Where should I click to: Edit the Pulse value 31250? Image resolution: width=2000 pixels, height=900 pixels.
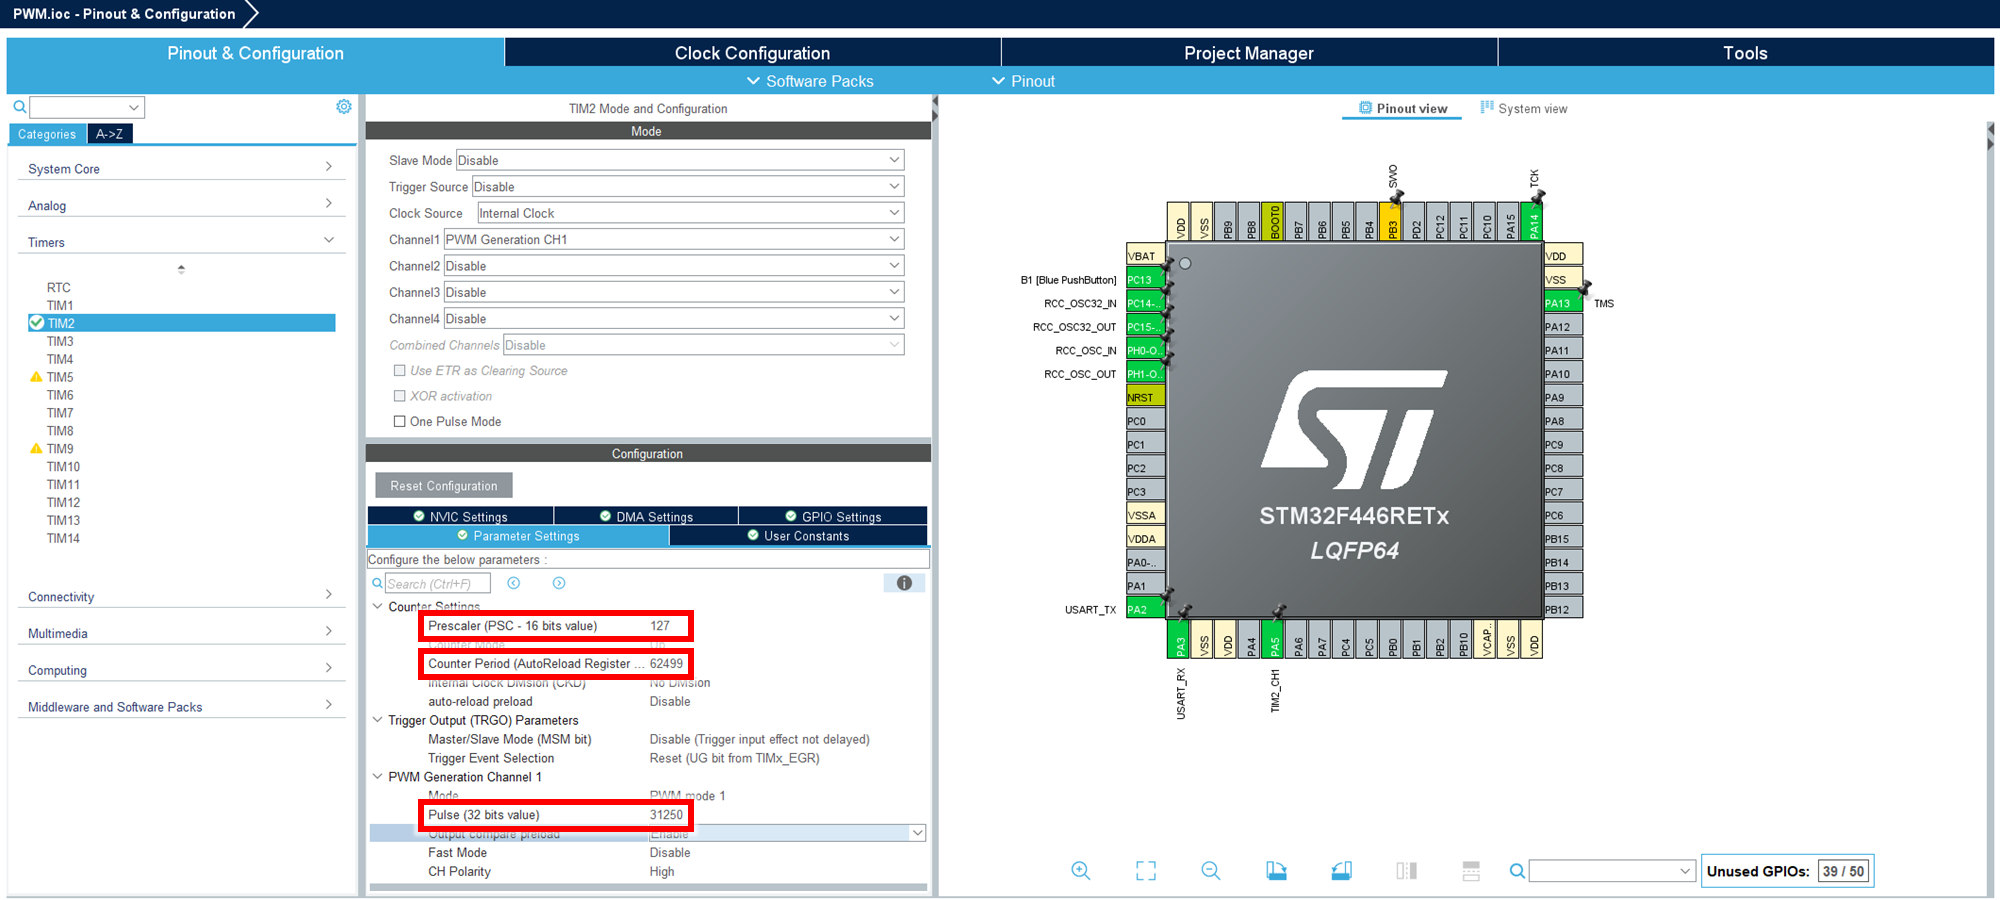pyautogui.click(x=666, y=815)
